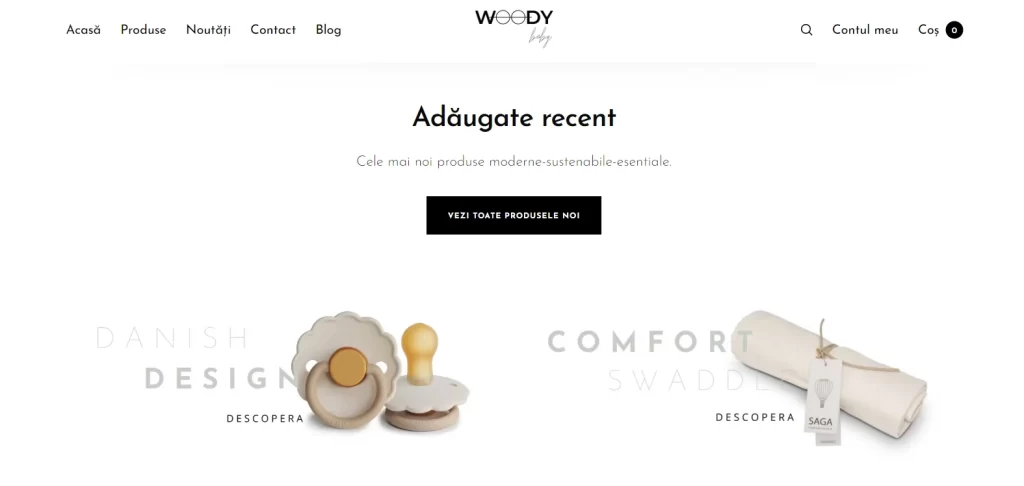Image resolution: width=1024 pixels, height=486 pixels.
Task: Click the Woody Baby logo
Action: click(514, 28)
